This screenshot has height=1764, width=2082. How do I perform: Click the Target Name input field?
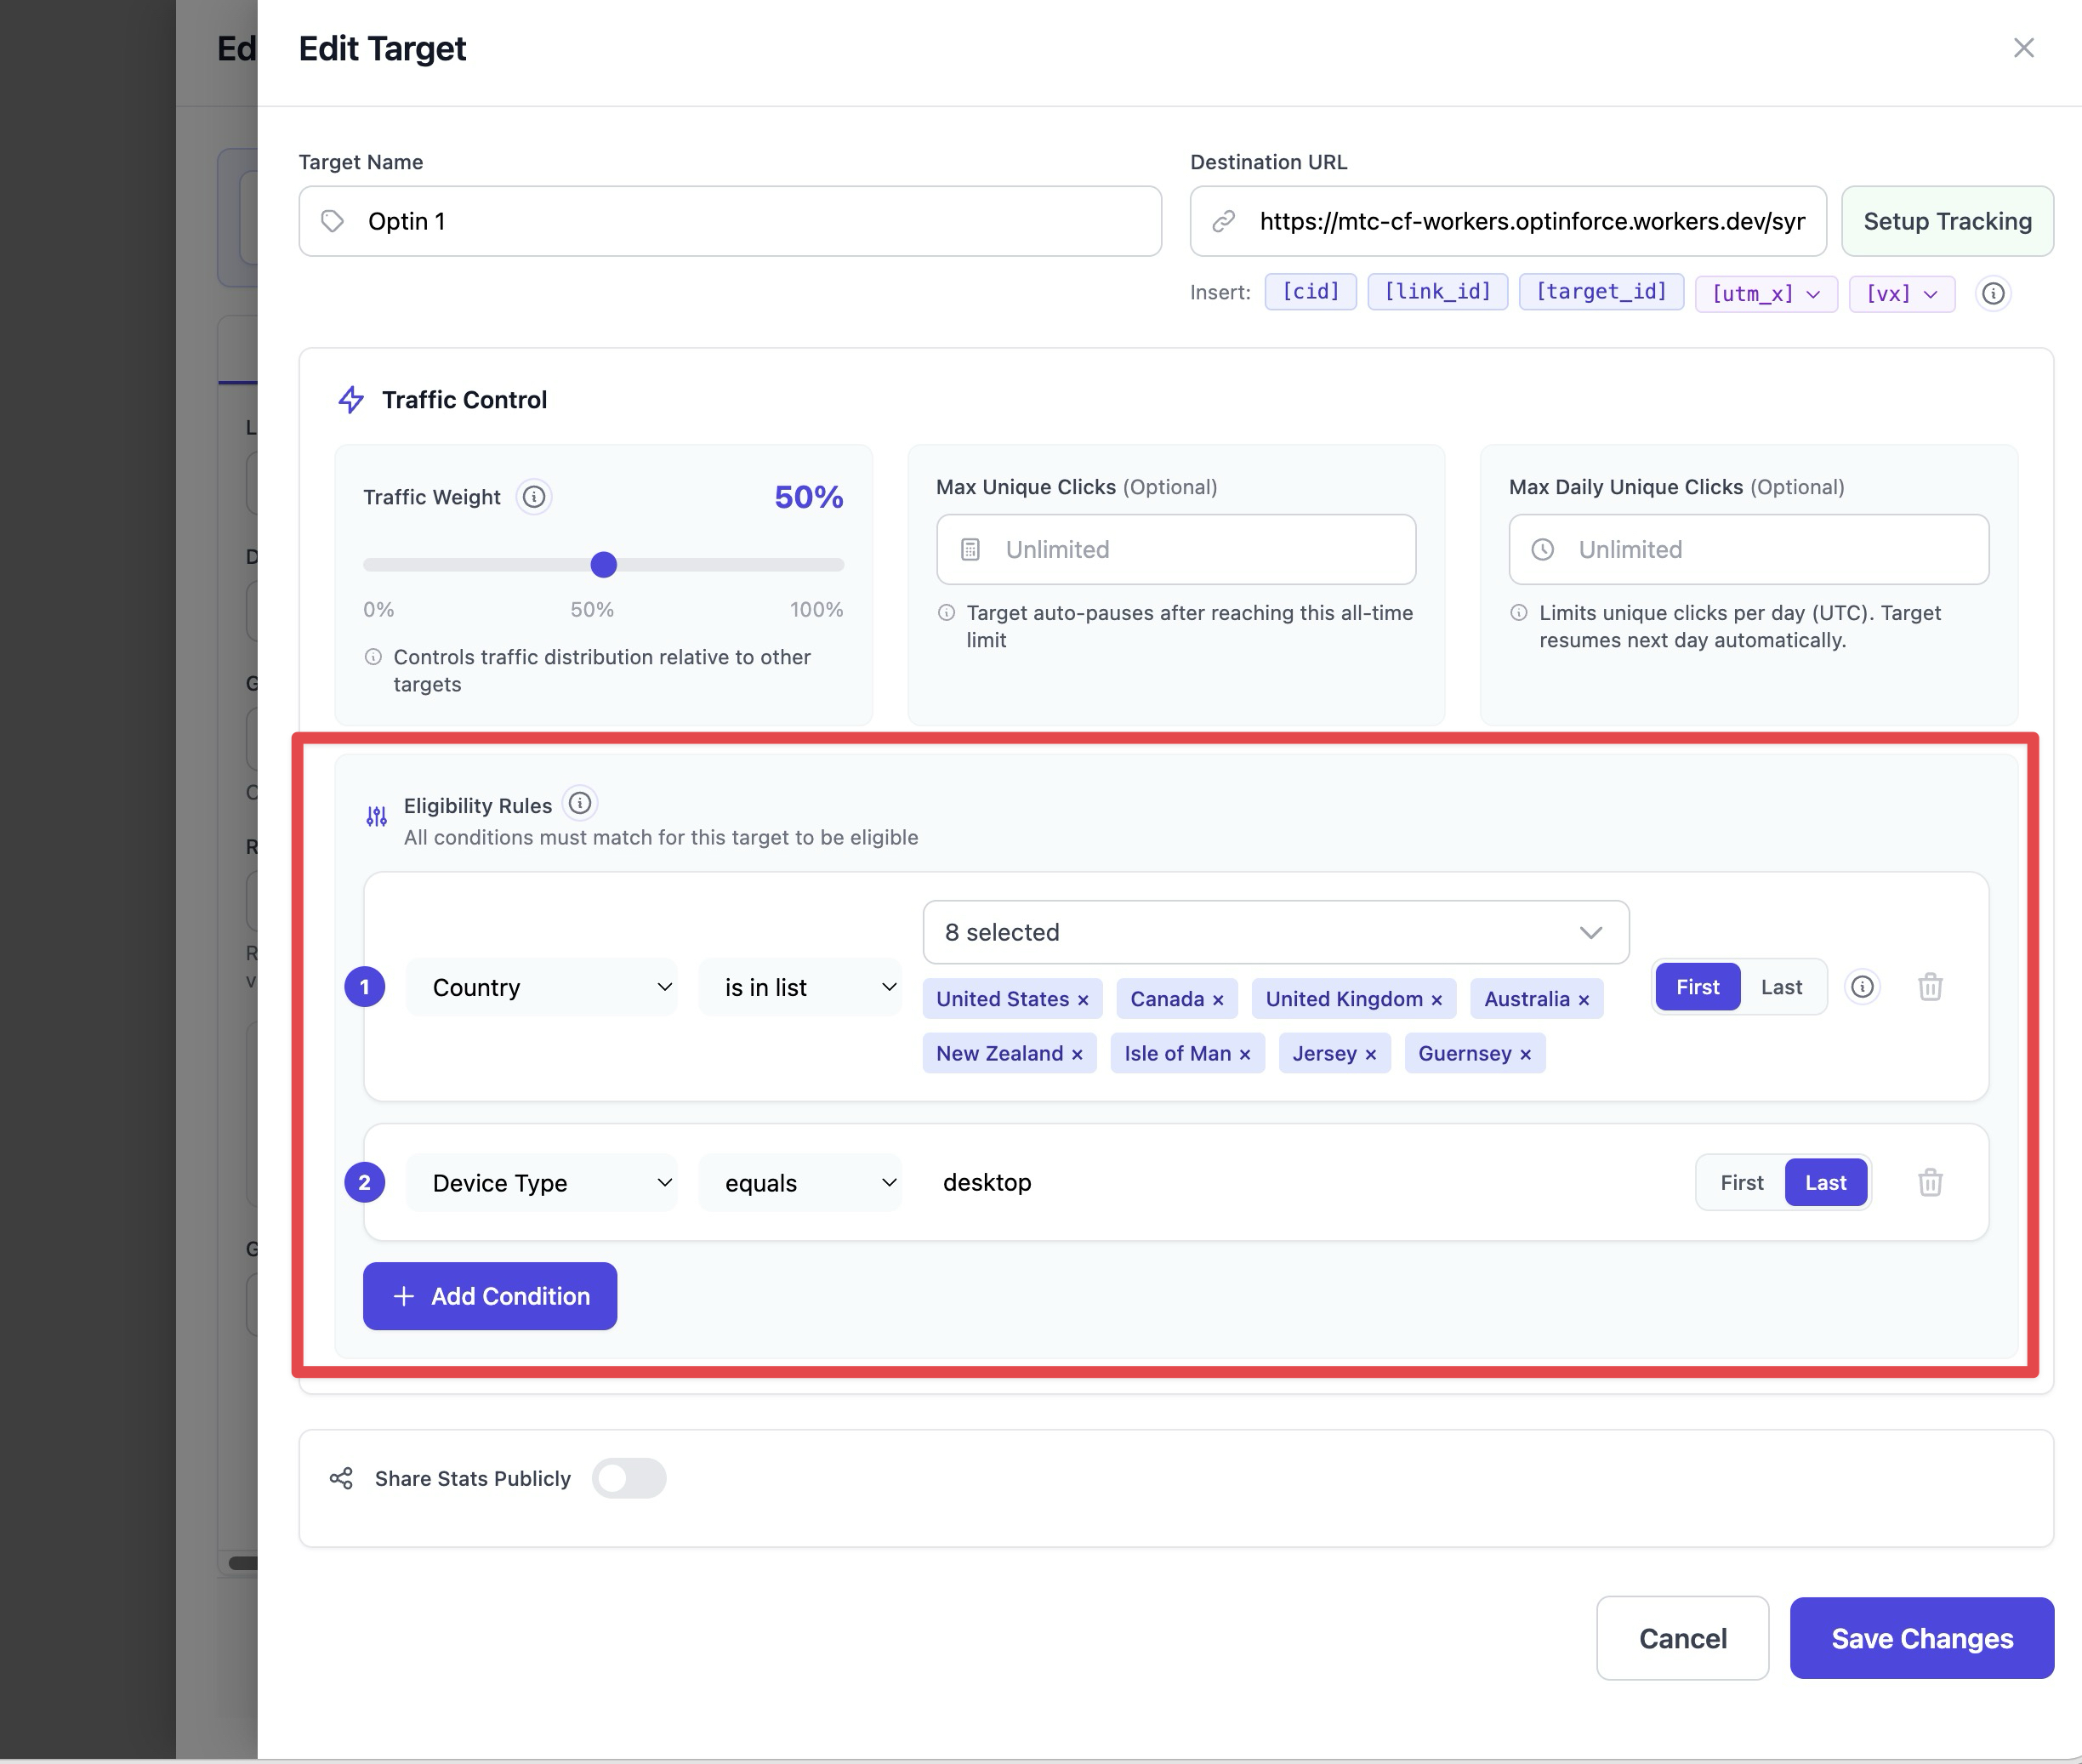[x=730, y=221]
